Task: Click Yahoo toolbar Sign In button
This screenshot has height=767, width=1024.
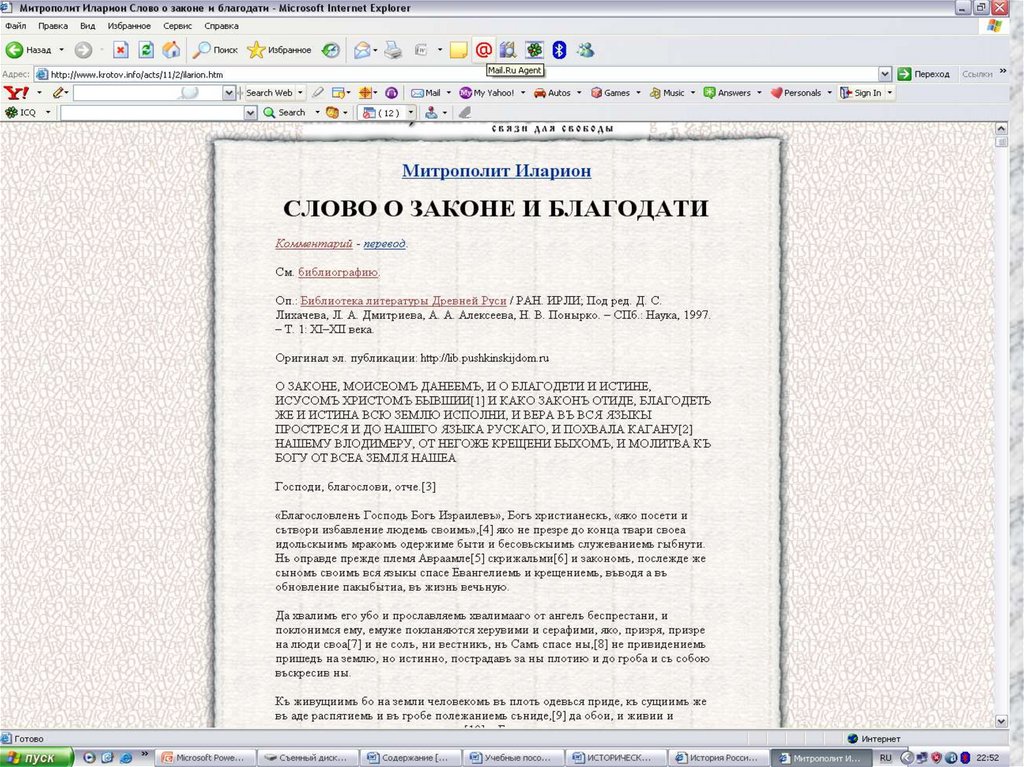Action: (861, 93)
